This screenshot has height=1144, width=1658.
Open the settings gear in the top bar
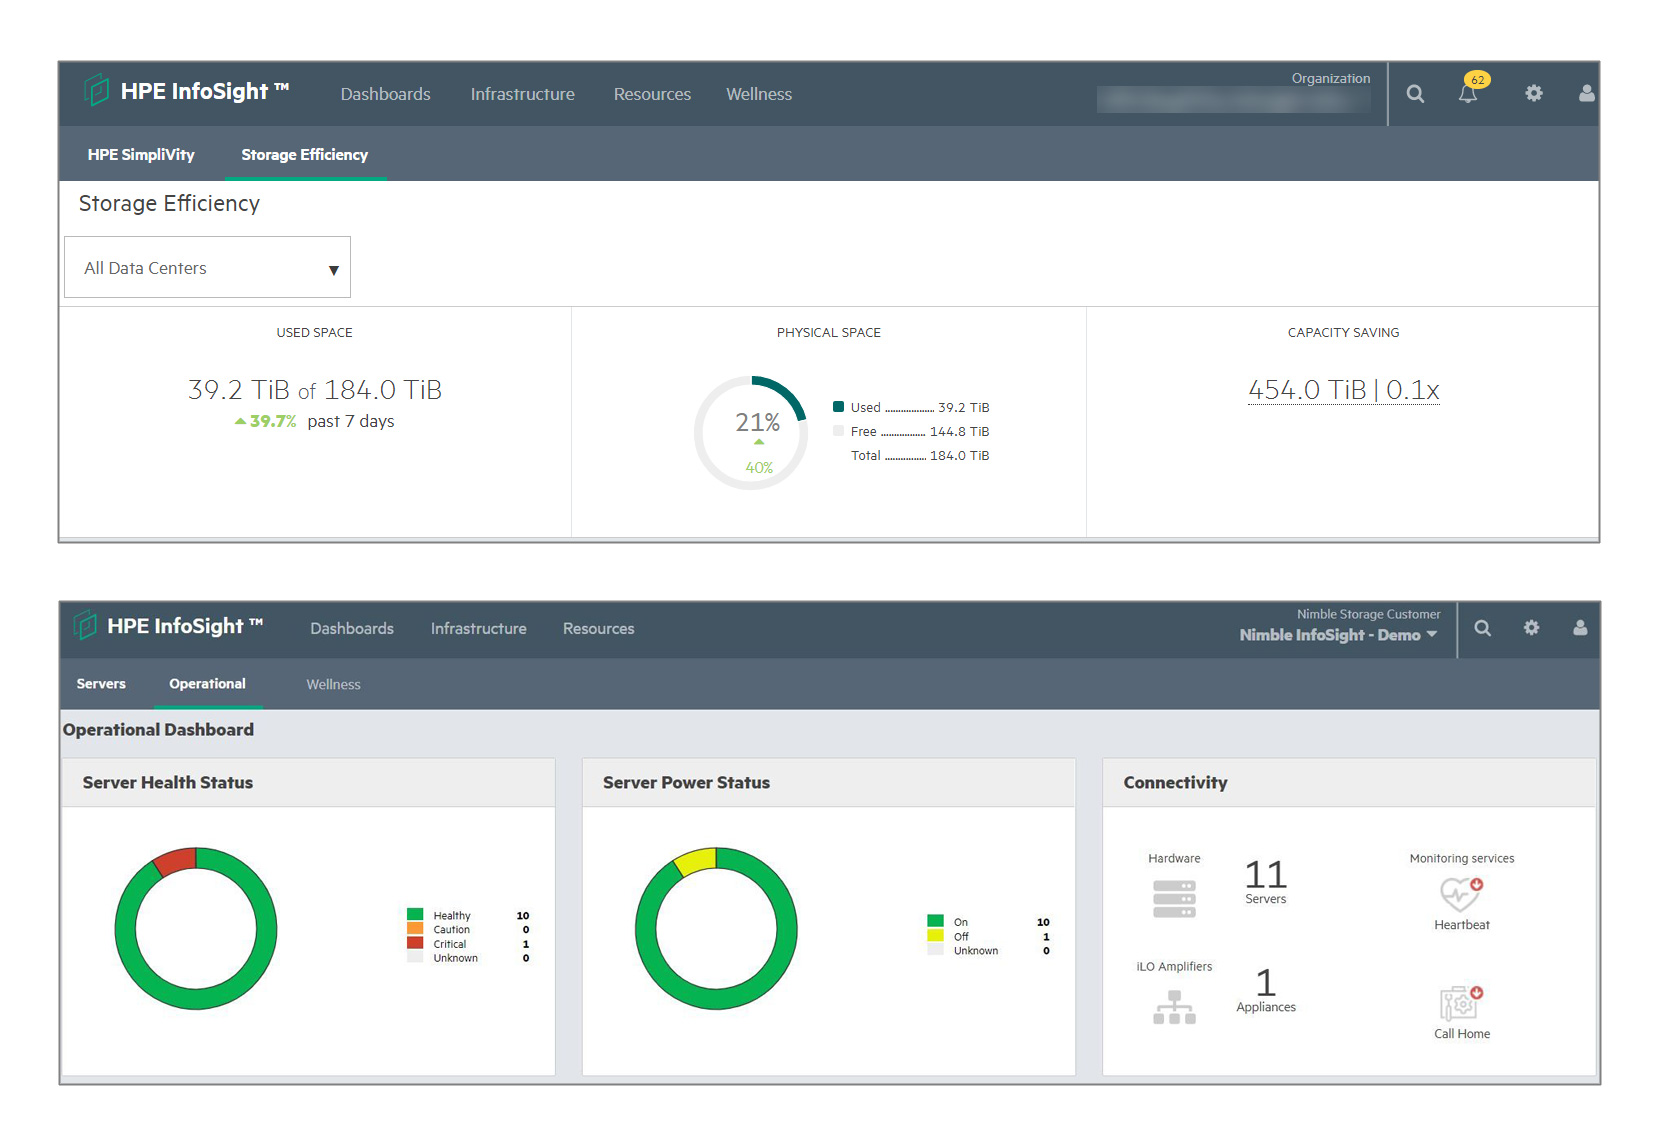[x=1535, y=93]
